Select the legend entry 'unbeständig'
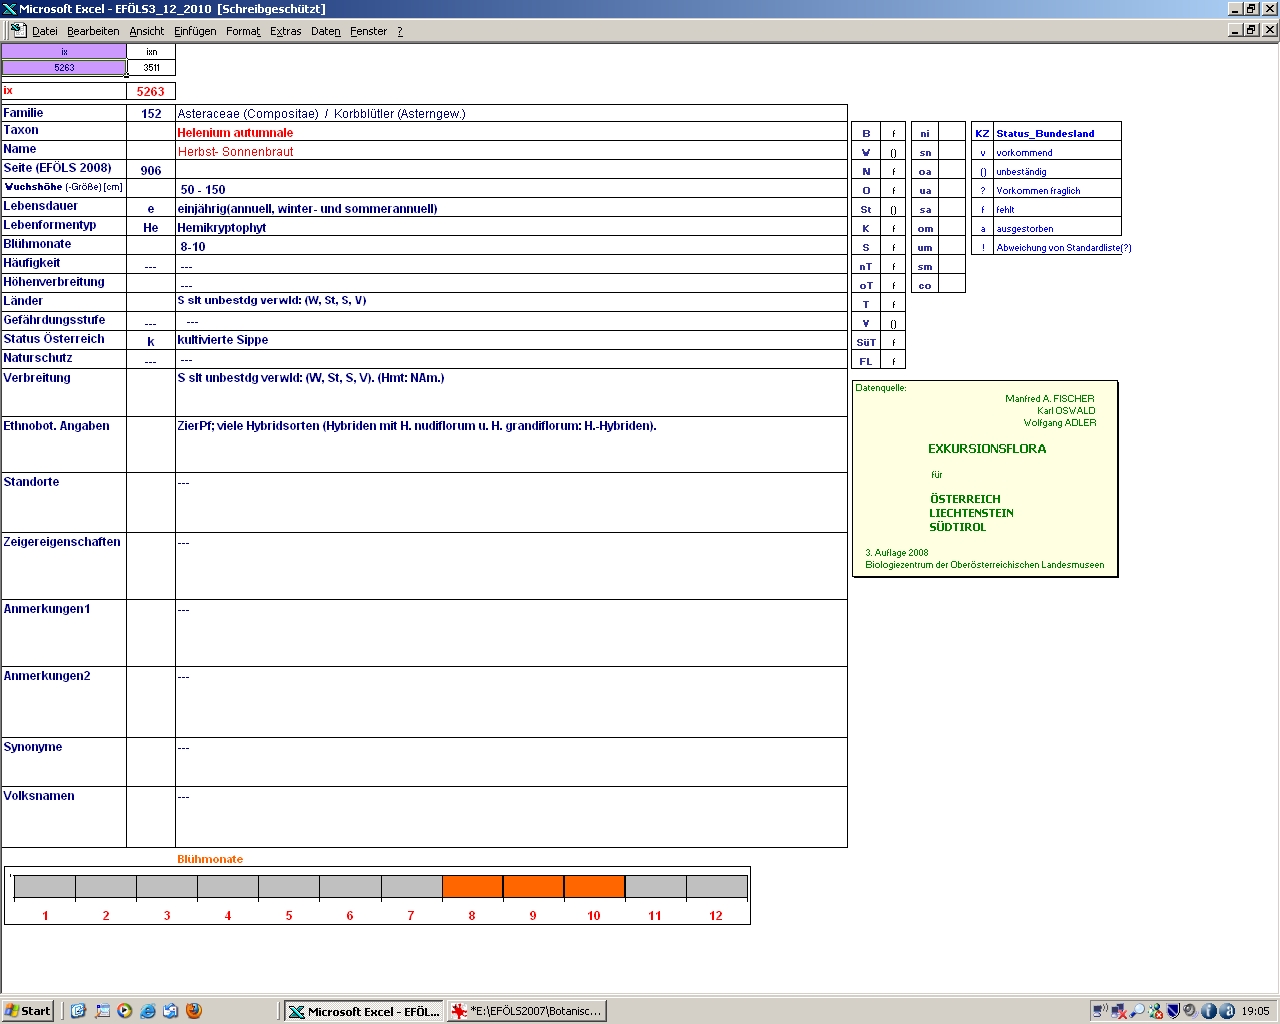The width and height of the screenshot is (1280, 1024). 1057,171
